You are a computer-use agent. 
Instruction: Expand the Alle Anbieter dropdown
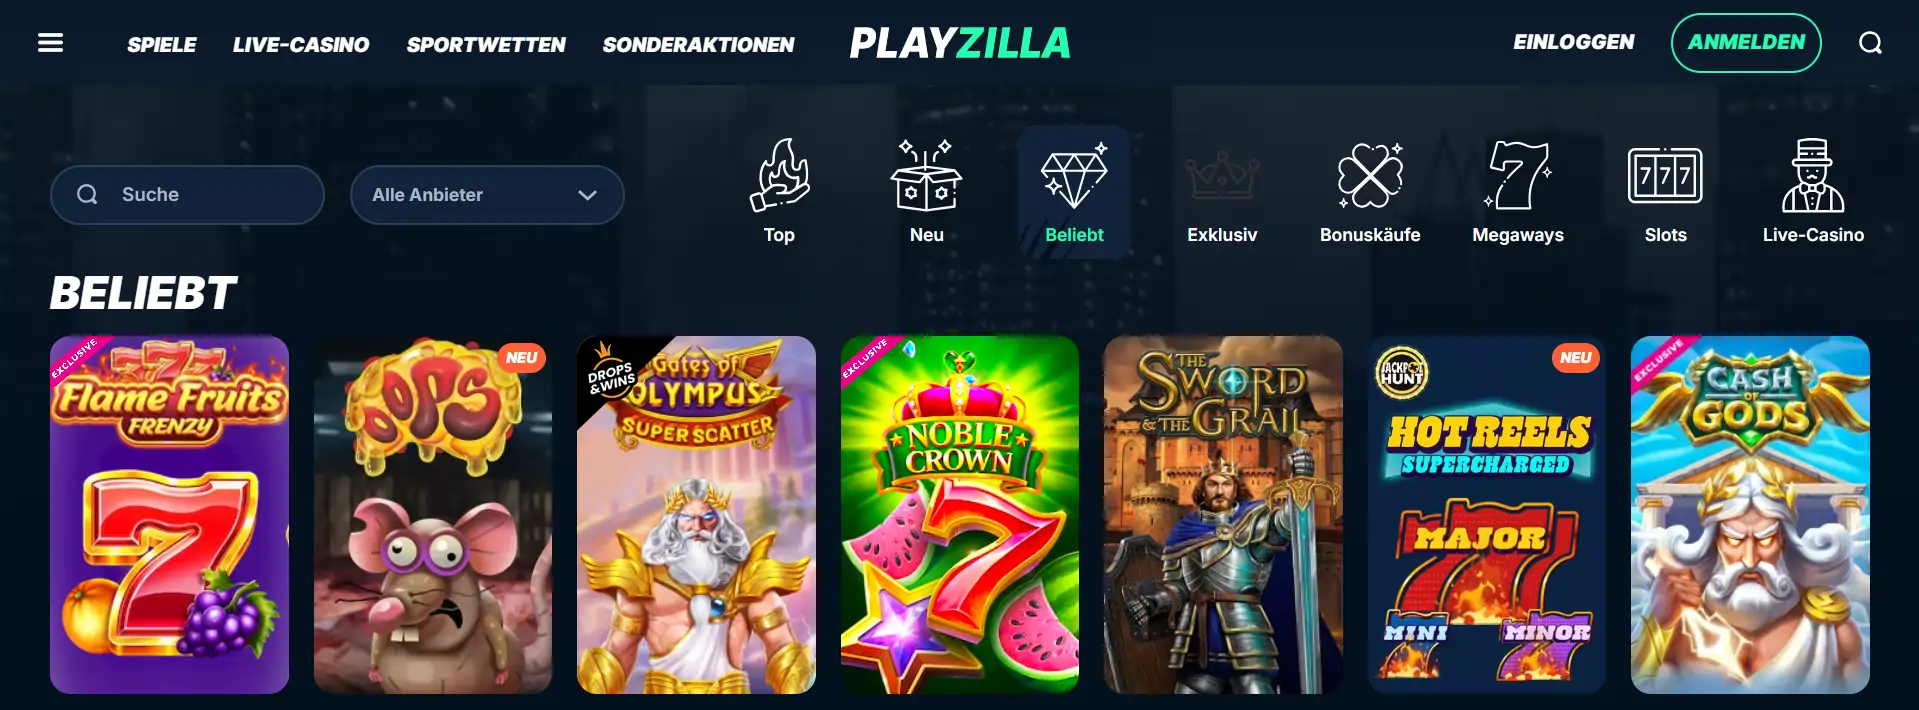(x=487, y=195)
